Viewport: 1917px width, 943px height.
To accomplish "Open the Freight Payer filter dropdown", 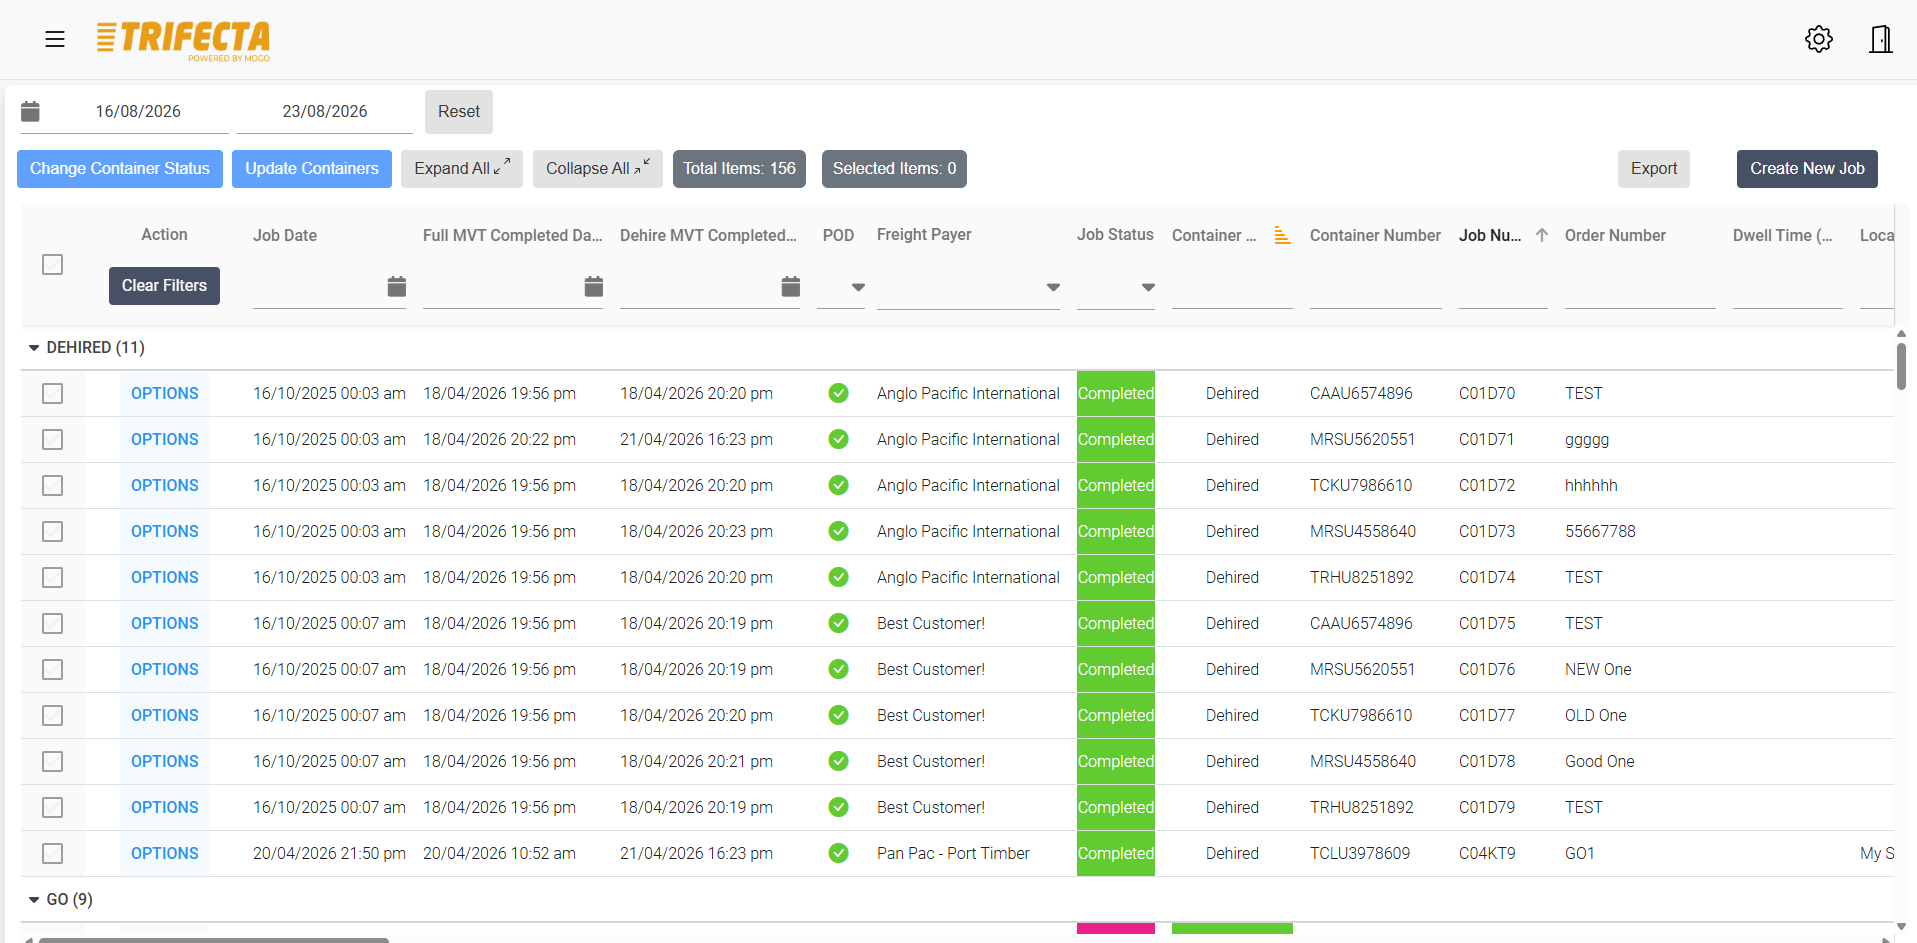I will point(1052,288).
